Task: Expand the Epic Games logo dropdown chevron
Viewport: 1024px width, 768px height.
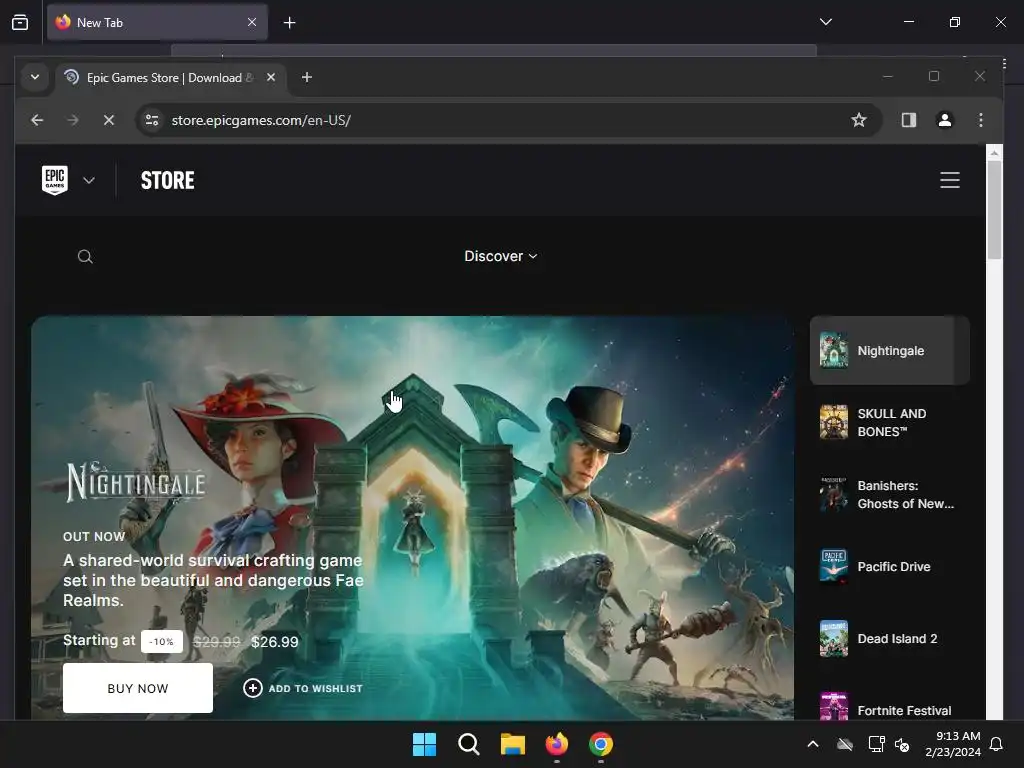Action: (x=89, y=180)
